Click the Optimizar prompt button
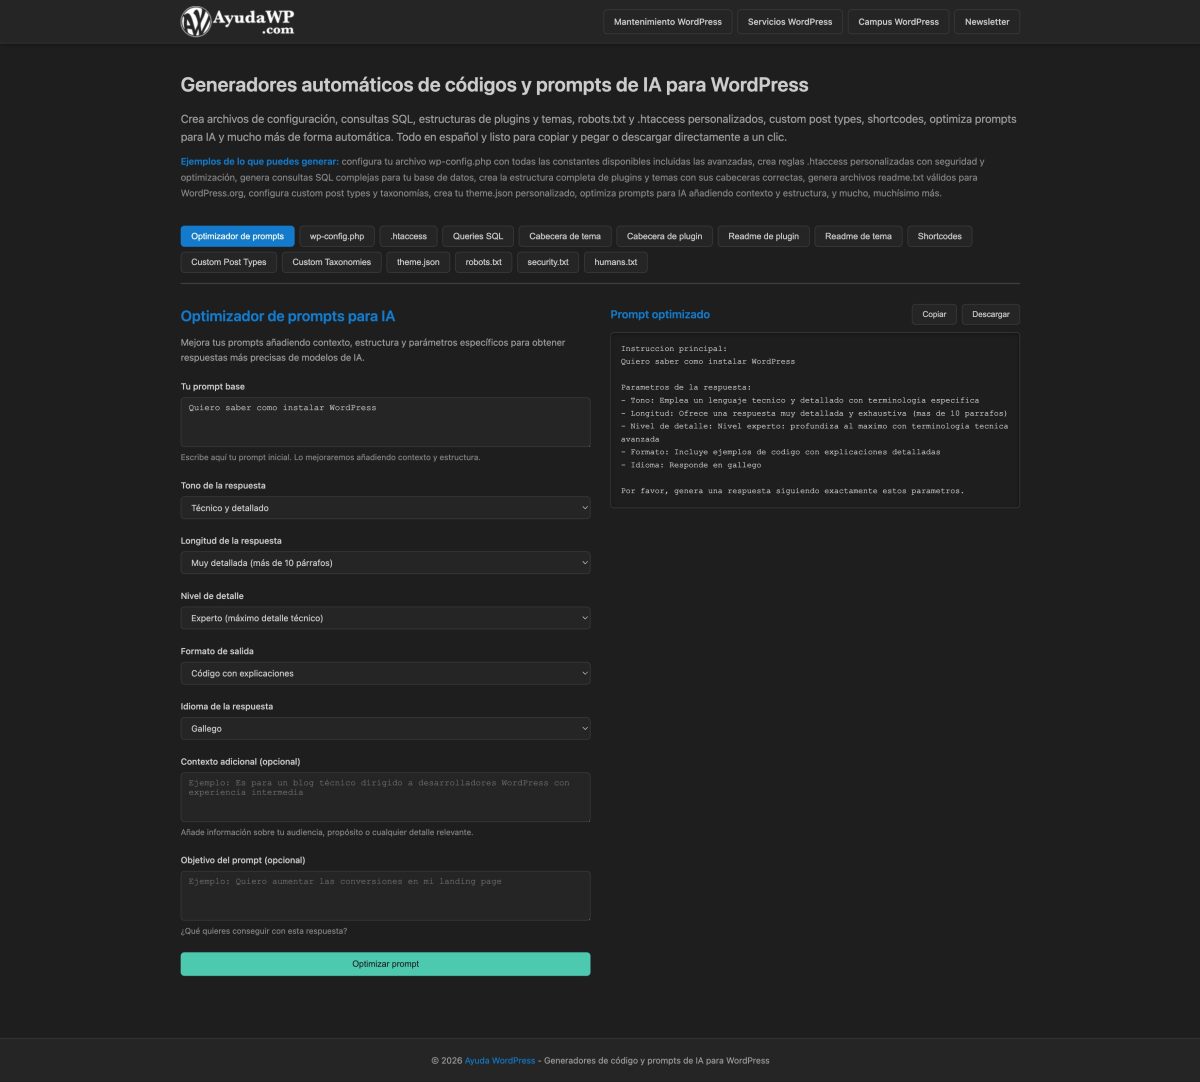The height and width of the screenshot is (1082, 1200). pyautogui.click(x=385, y=963)
